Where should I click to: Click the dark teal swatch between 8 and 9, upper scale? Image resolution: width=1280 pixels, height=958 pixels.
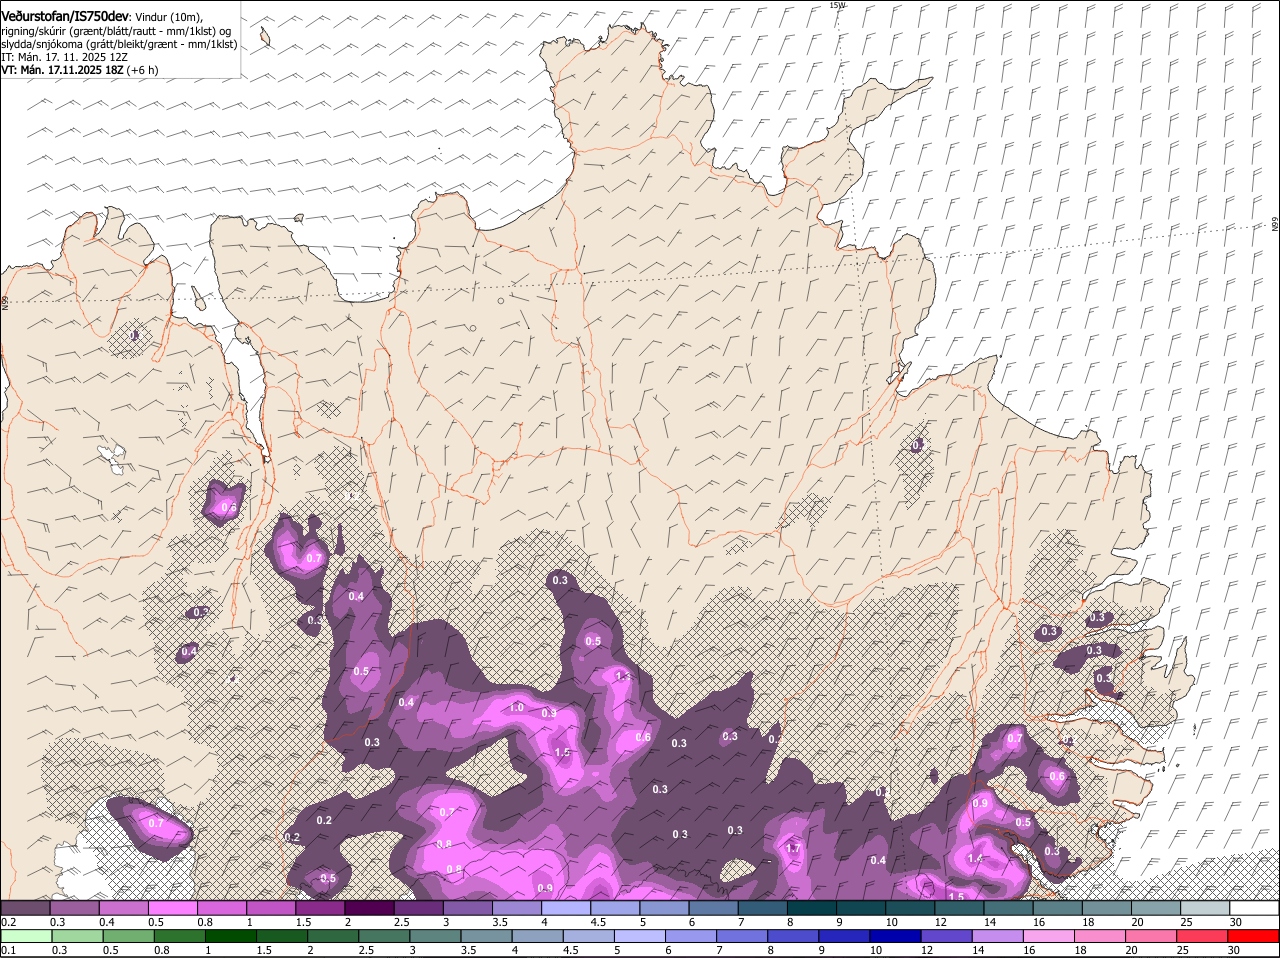(812, 908)
